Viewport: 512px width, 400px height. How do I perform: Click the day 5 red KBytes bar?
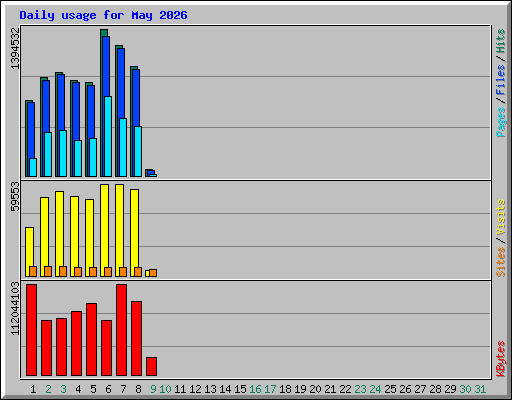click(92, 340)
